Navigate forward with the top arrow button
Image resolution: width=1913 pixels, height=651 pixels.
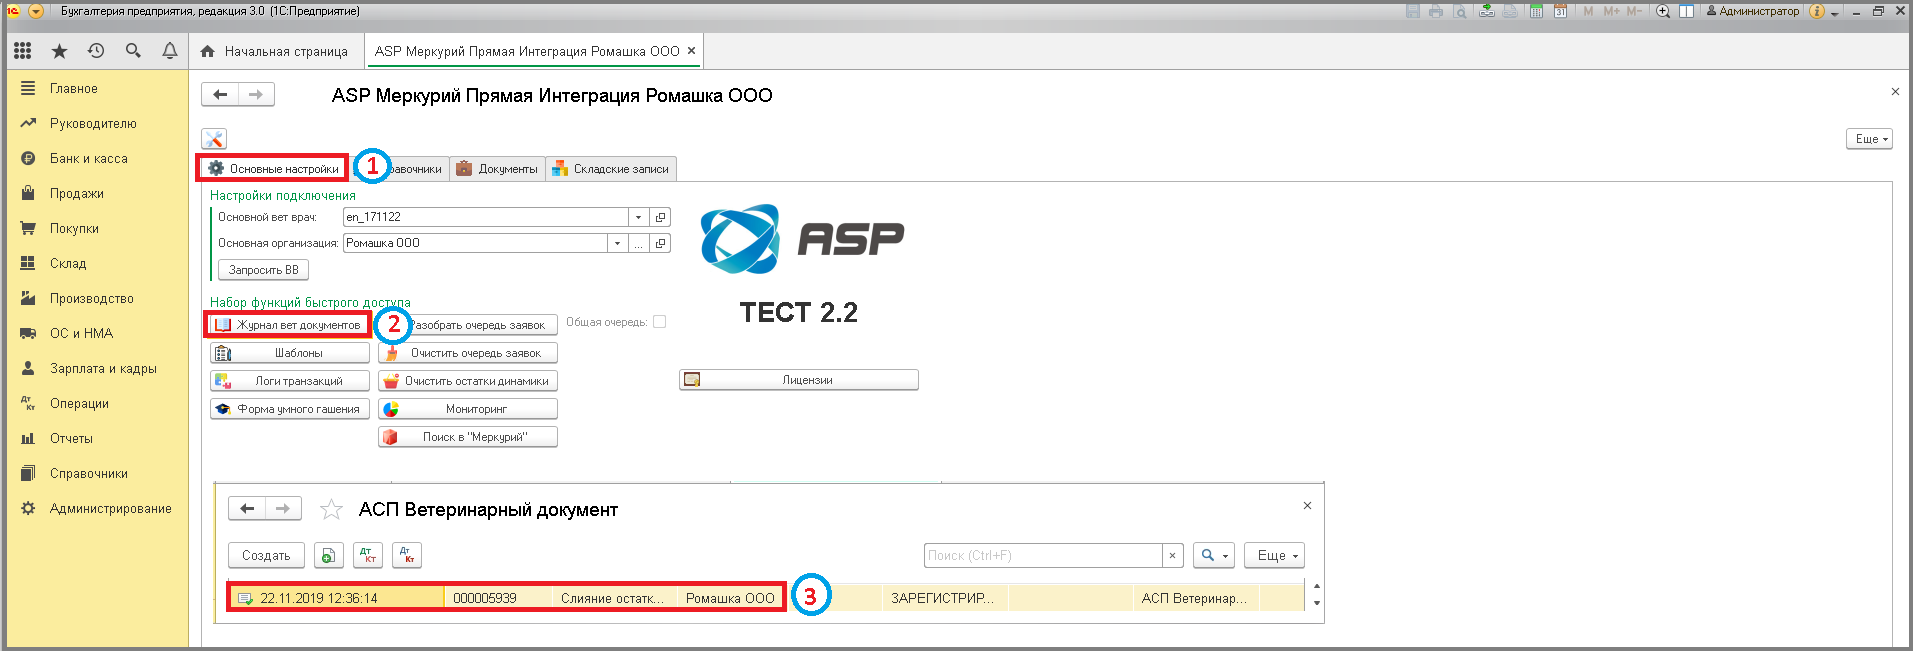coord(256,95)
